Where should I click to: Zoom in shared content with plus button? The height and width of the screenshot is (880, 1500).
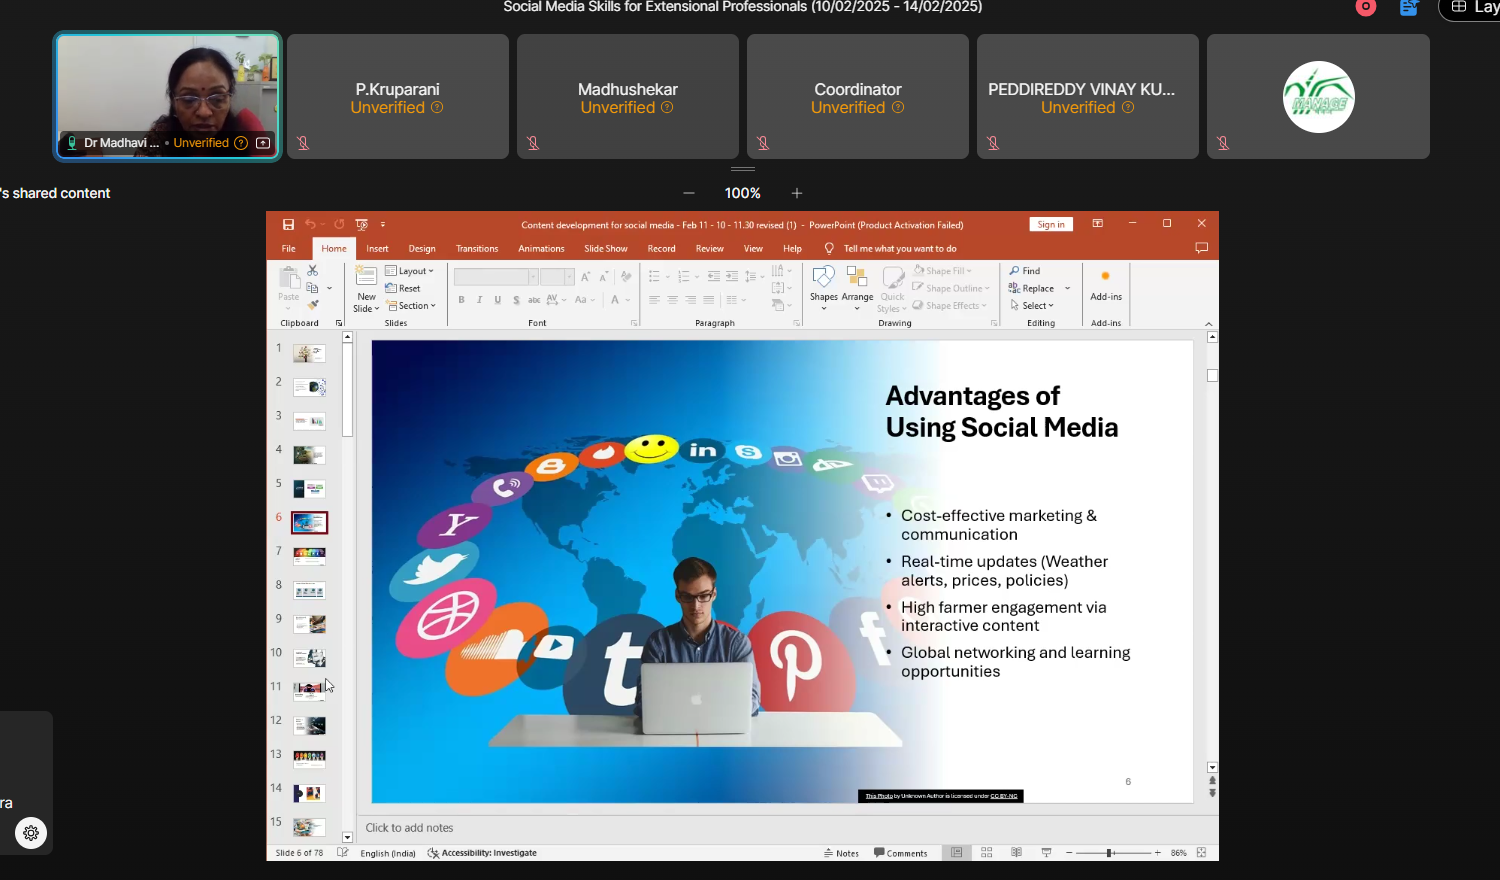(797, 193)
